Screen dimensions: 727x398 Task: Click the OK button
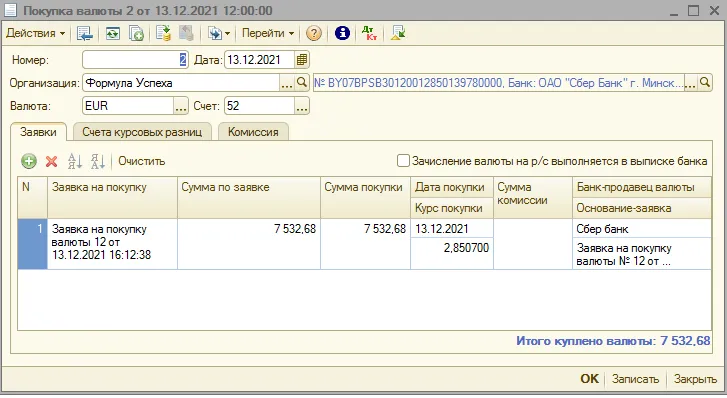click(x=589, y=379)
